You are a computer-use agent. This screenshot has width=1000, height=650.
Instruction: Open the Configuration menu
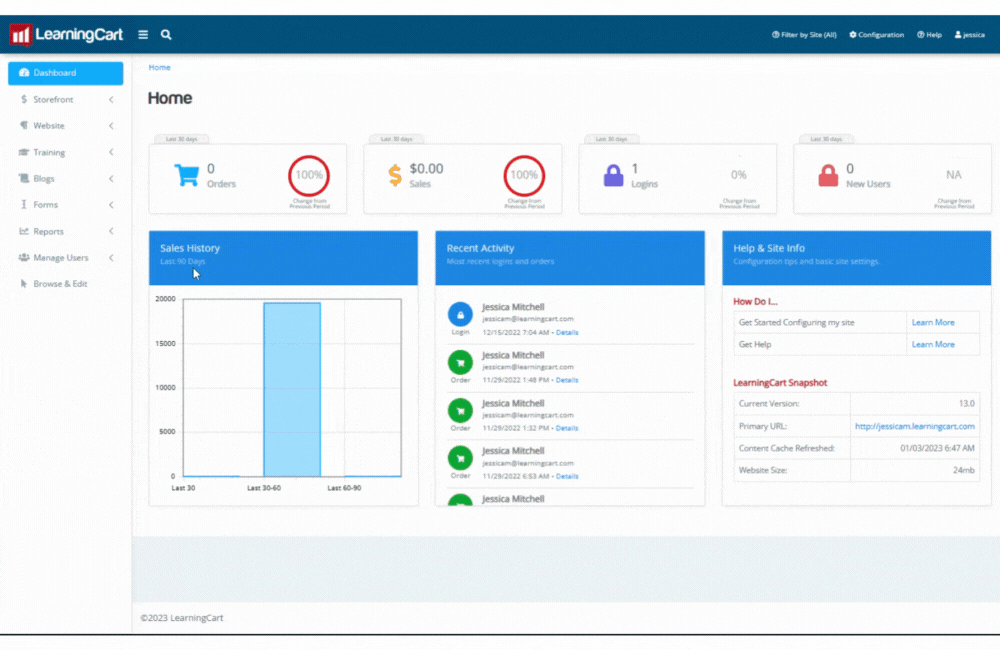(x=876, y=34)
